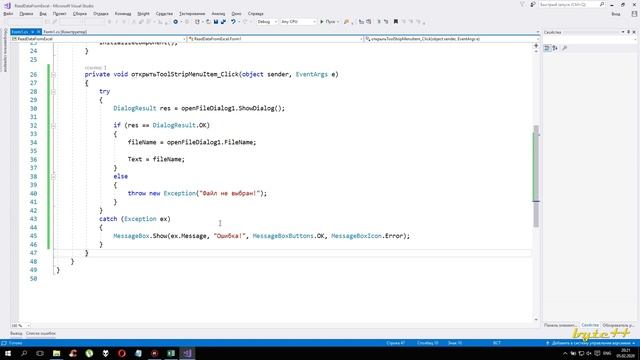Open the Nsight menu

coord(143,13)
